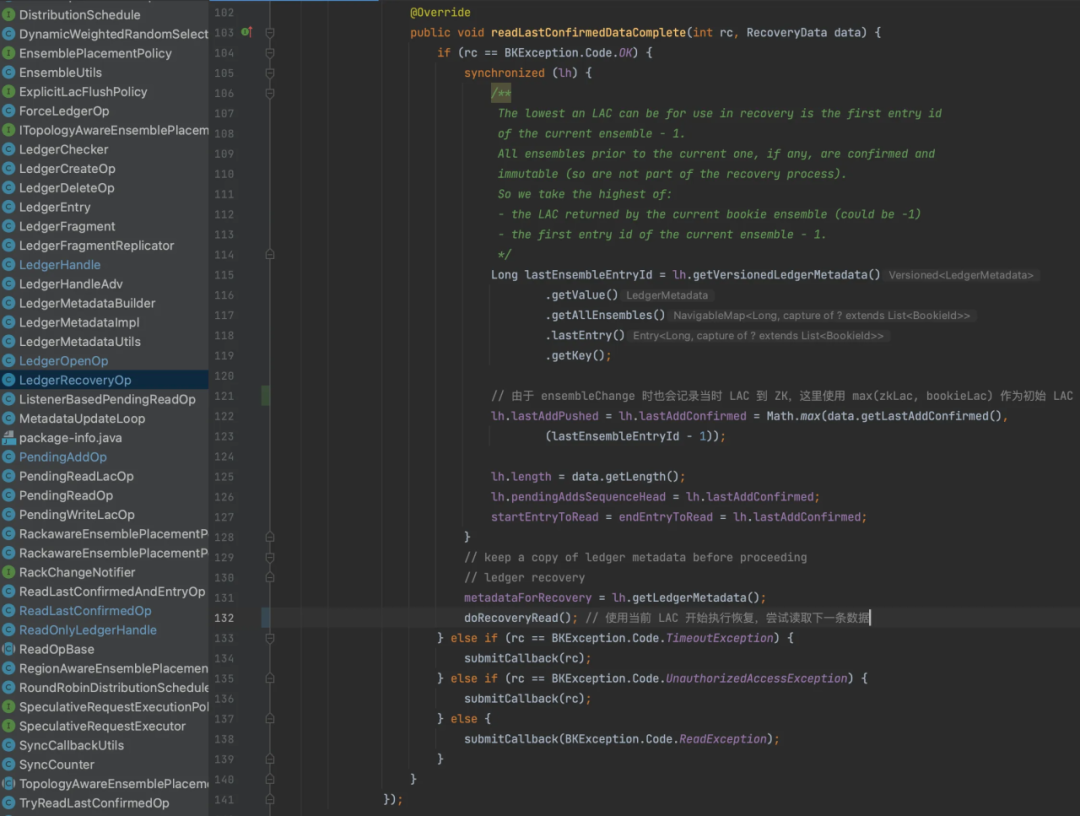Open ReadLastConfirmedOp file
This screenshot has width=1080, height=816.
(85, 611)
